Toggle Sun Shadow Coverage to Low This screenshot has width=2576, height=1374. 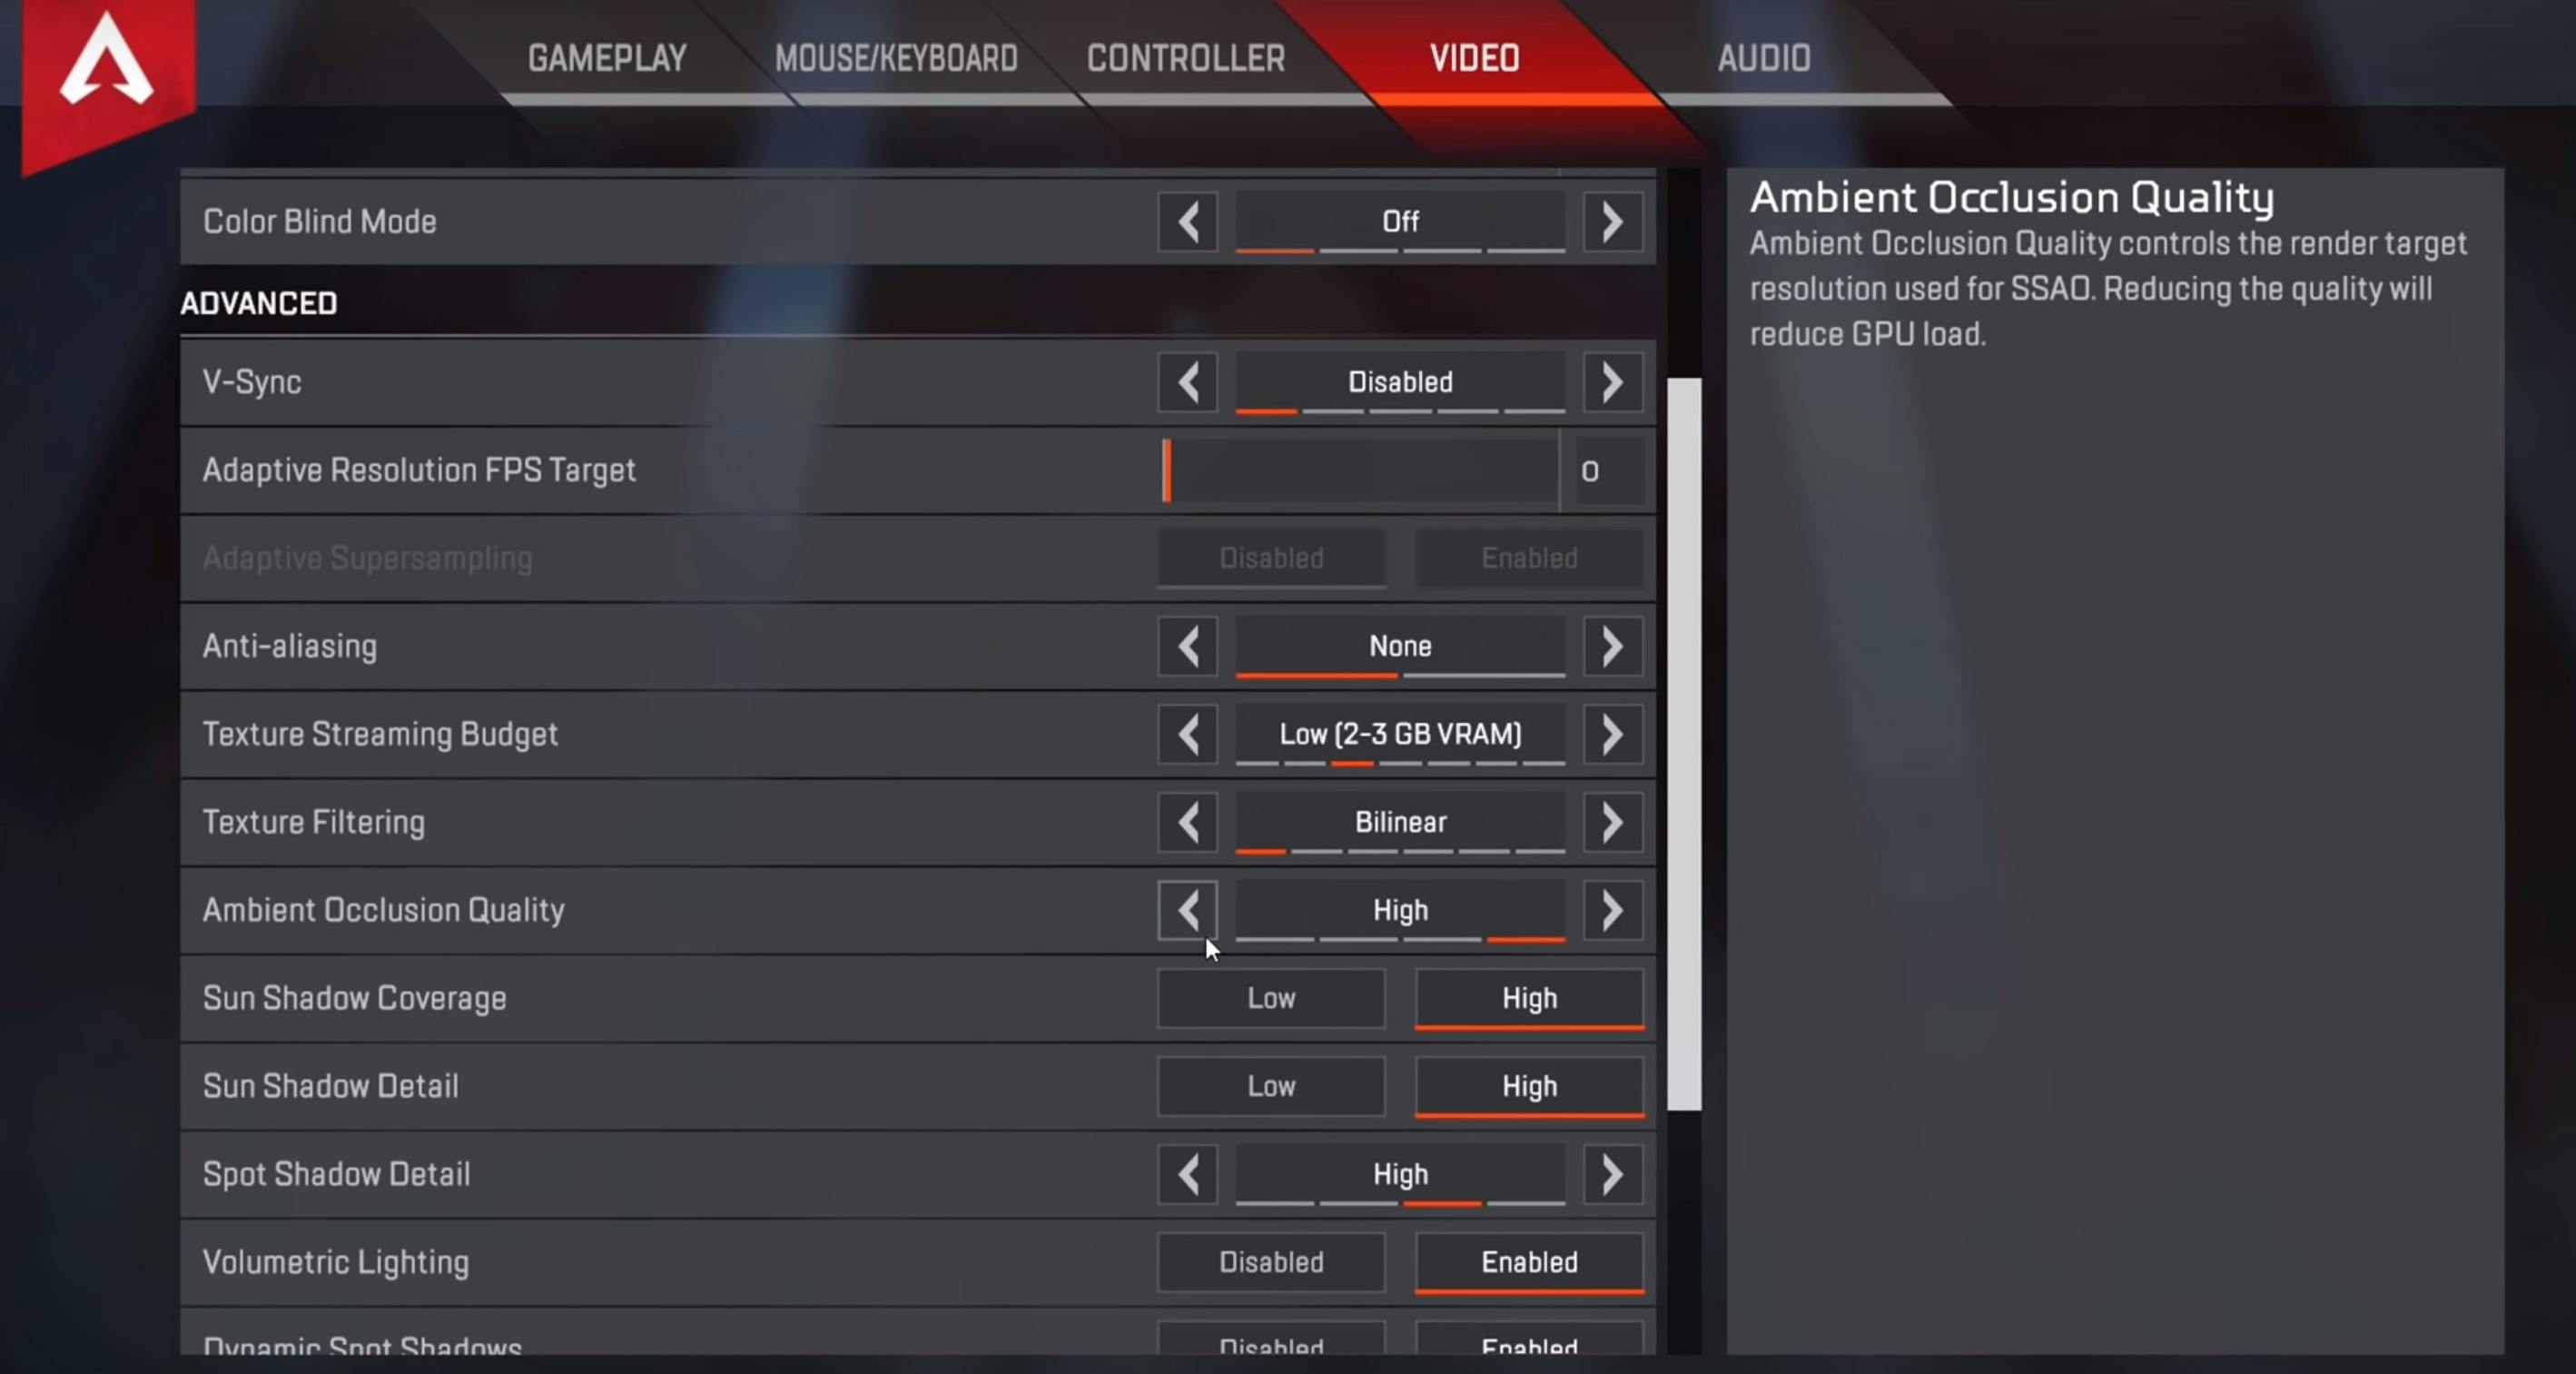(x=1269, y=997)
